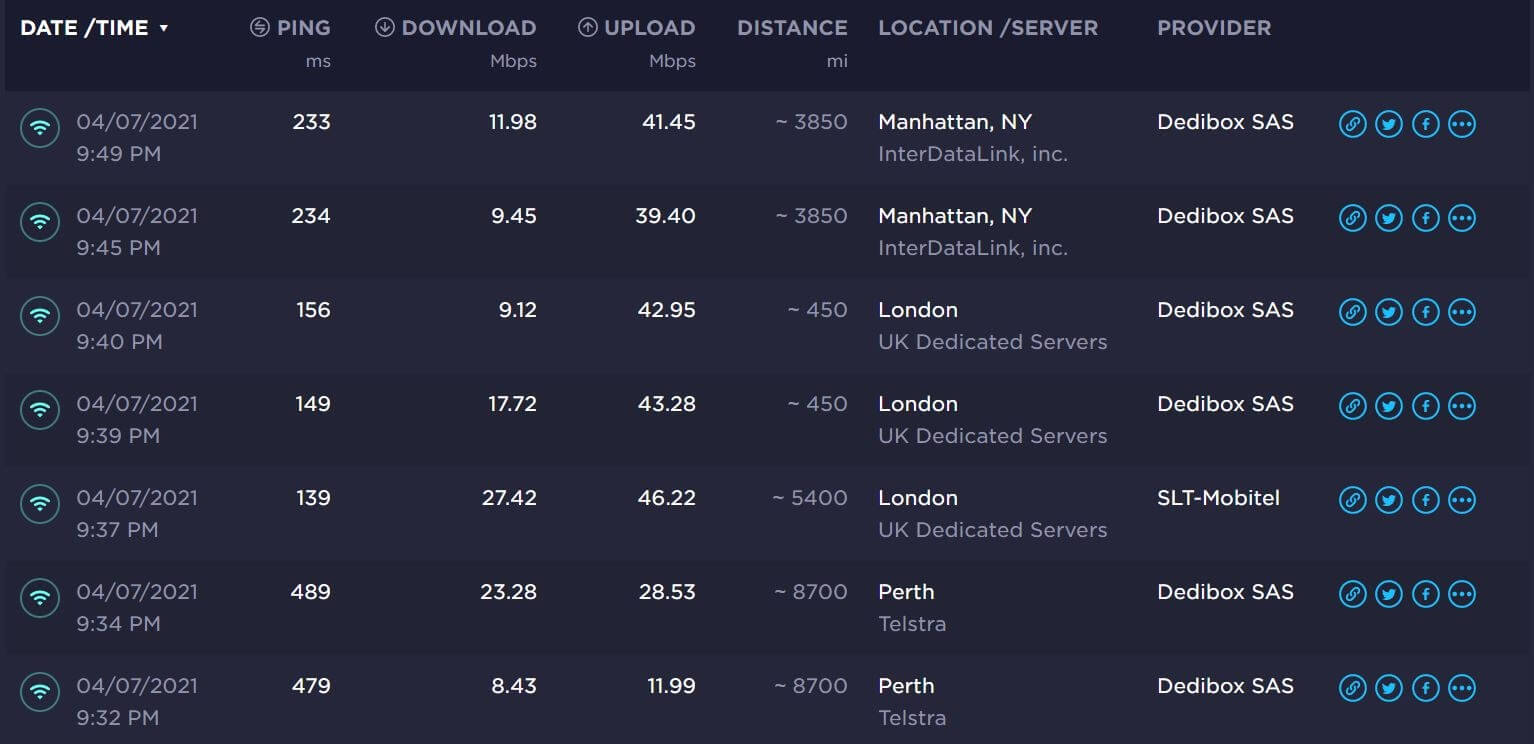Share the 9:45 PM result on Facebook
This screenshot has width=1534, height=744.
pyautogui.click(x=1425, y=218)
